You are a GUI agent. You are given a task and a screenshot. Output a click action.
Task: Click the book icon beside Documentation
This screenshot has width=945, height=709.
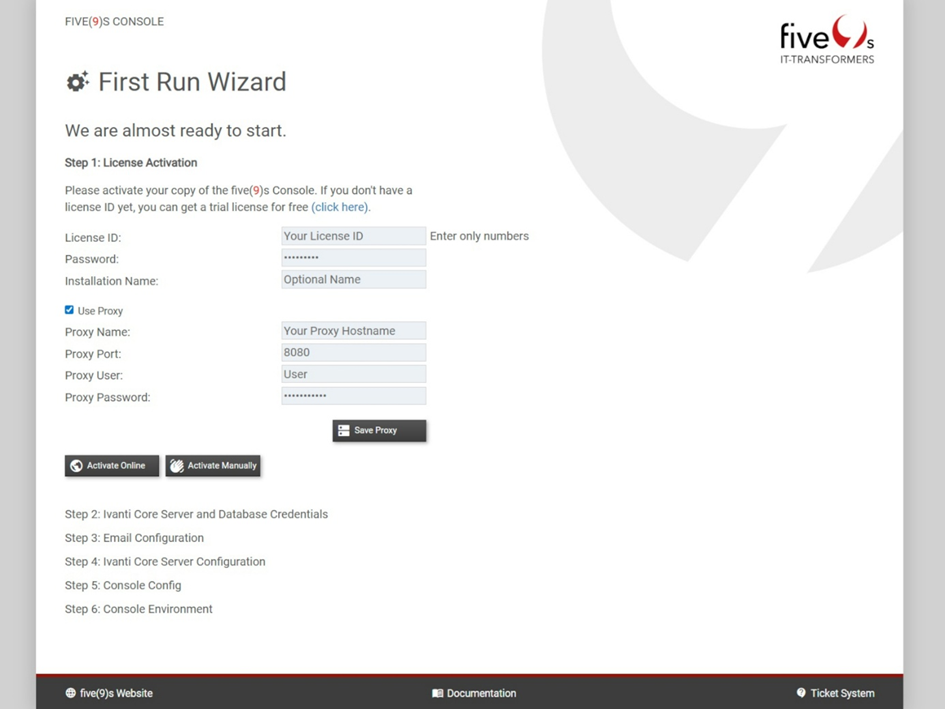click(438, 693)
